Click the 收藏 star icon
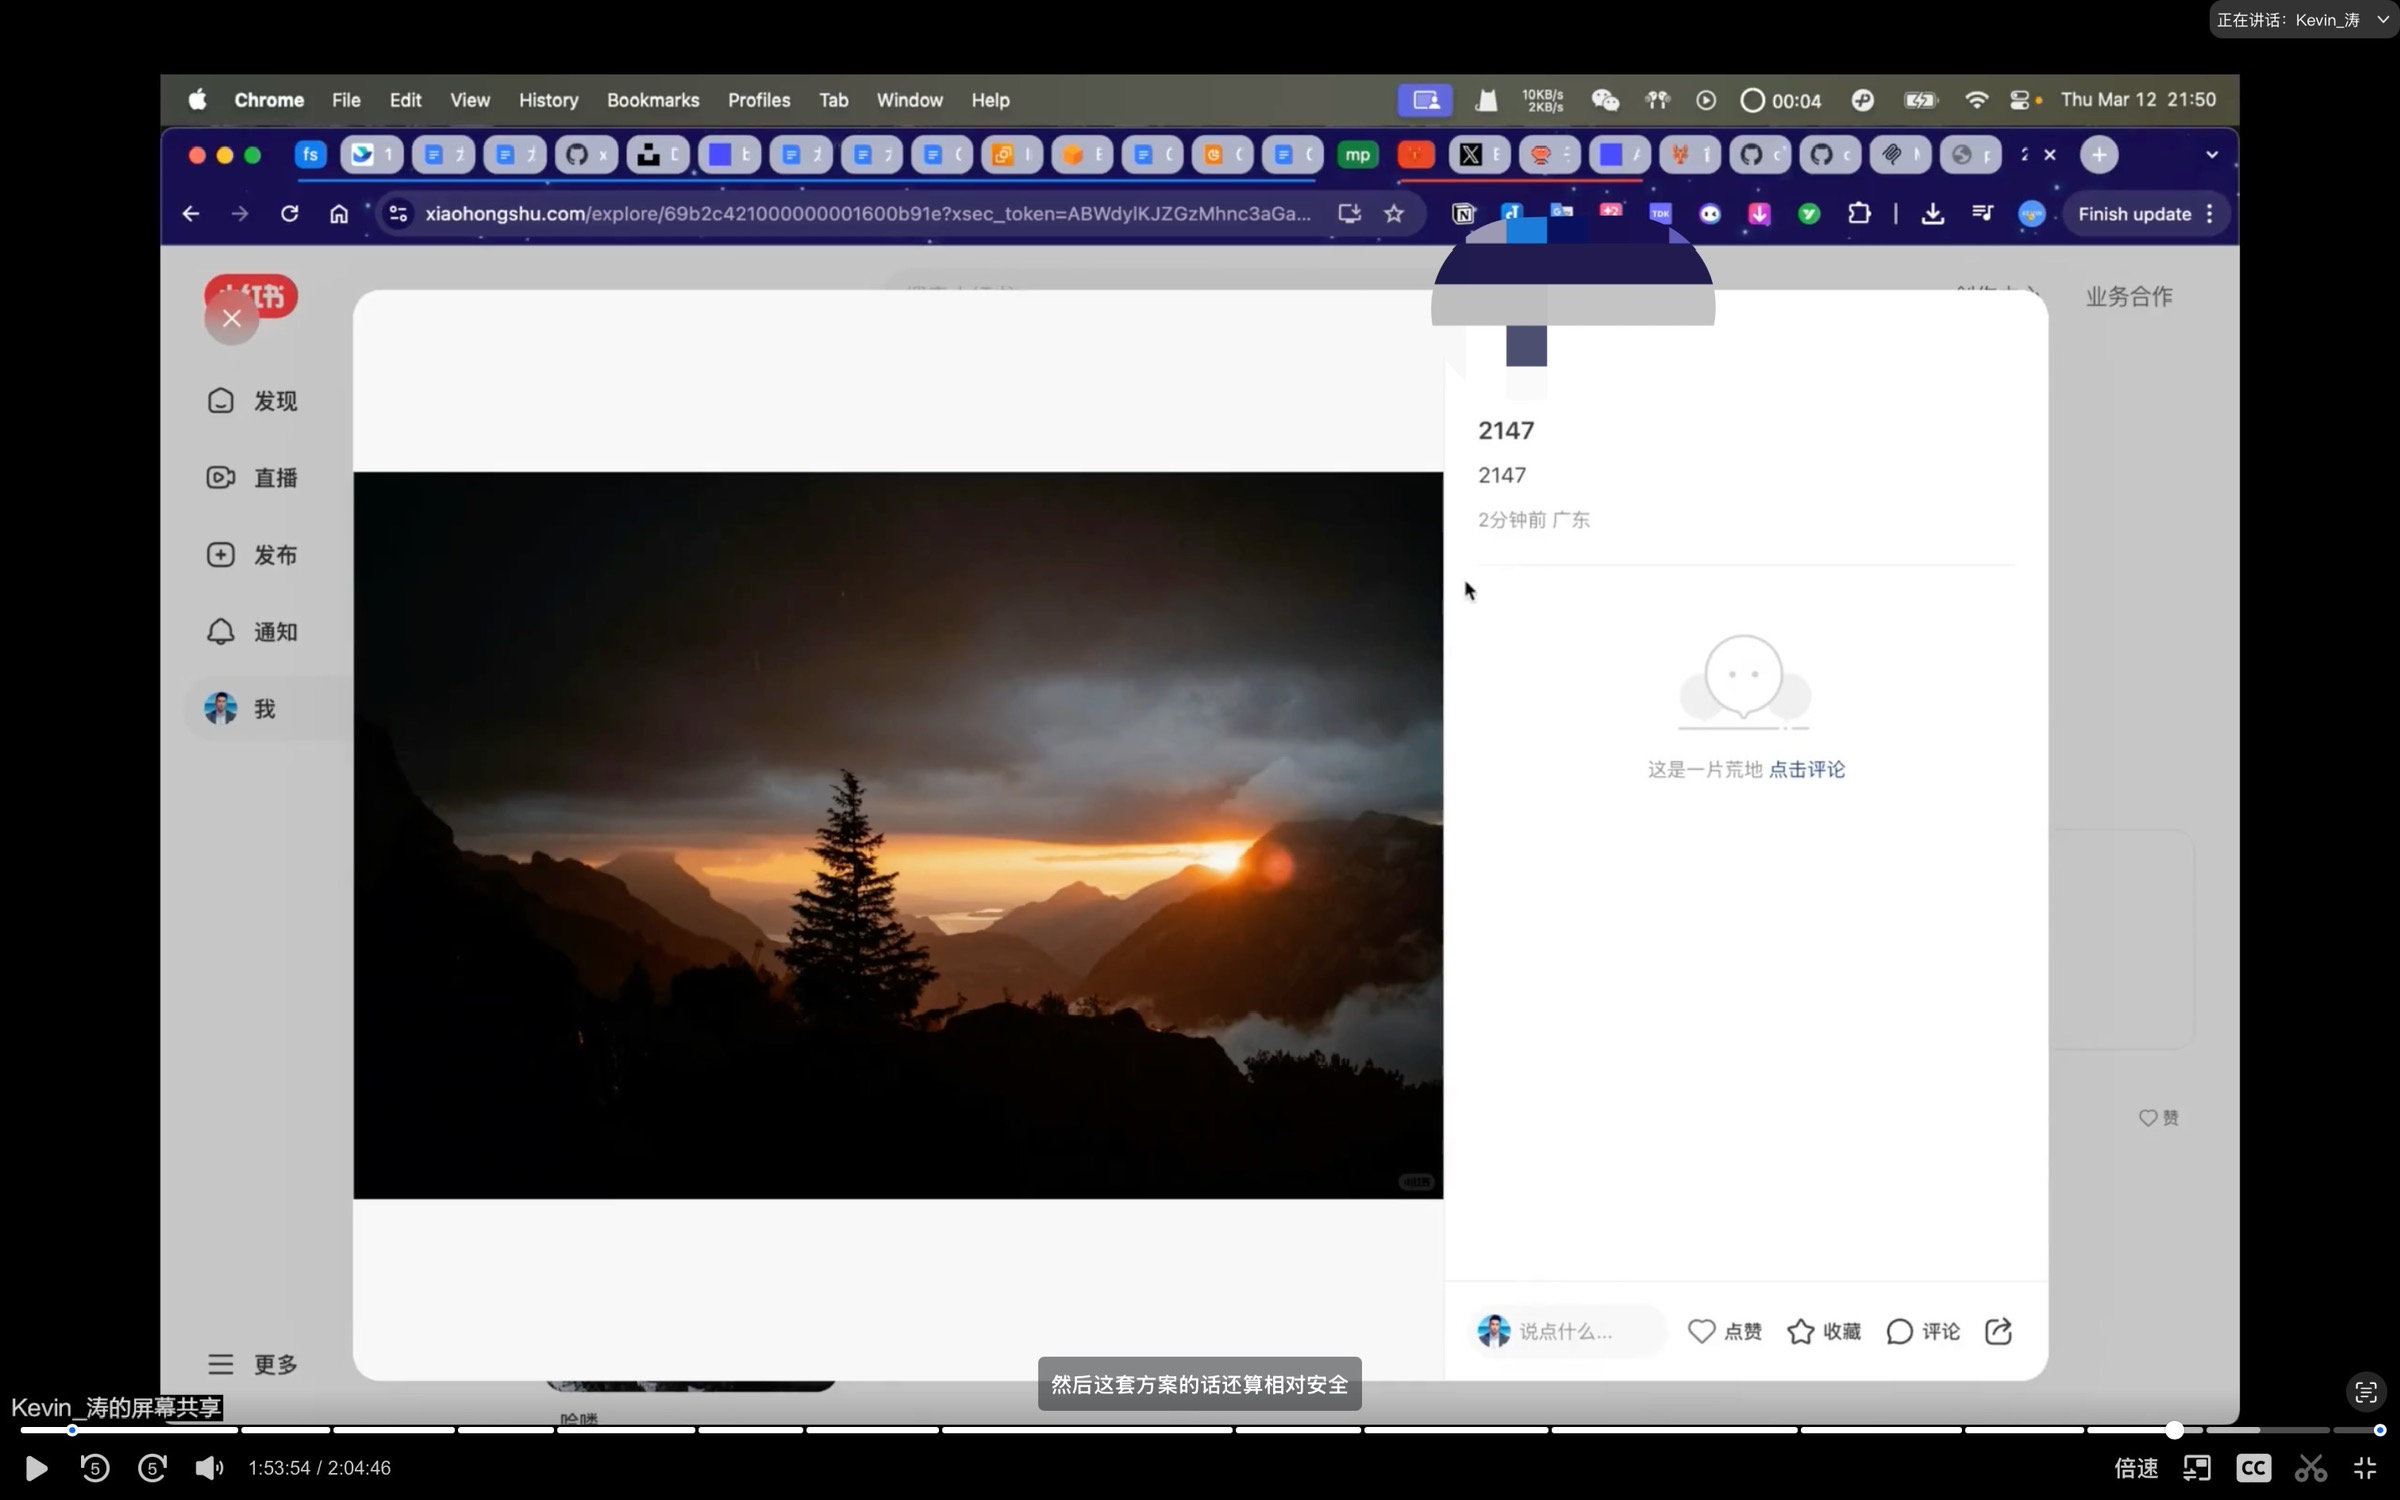Viewport: 2400px width, 1500px height. 1800,1331
